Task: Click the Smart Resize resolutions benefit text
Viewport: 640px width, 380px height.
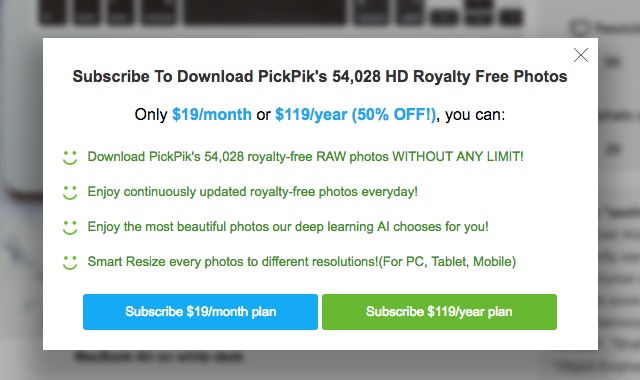Action: point(302,262)
